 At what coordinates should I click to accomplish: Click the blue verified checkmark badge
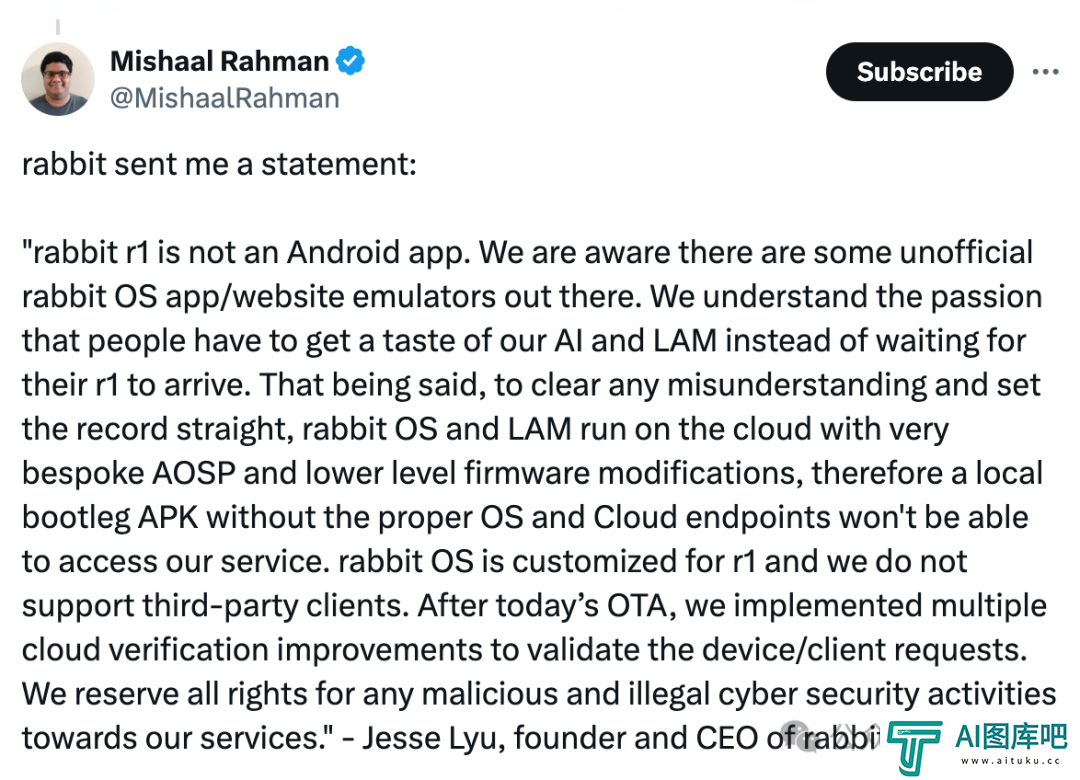click(x=350, y=61)
